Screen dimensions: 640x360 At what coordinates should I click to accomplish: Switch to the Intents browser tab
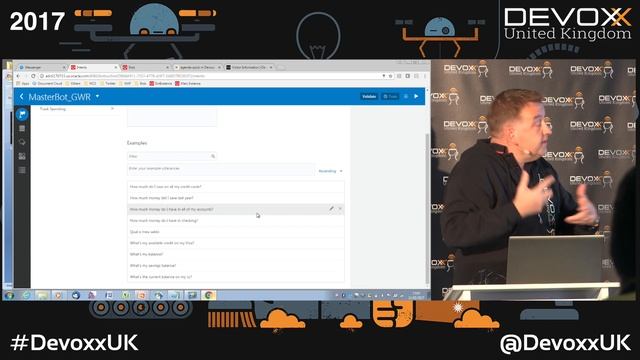[x=93, y=67]
